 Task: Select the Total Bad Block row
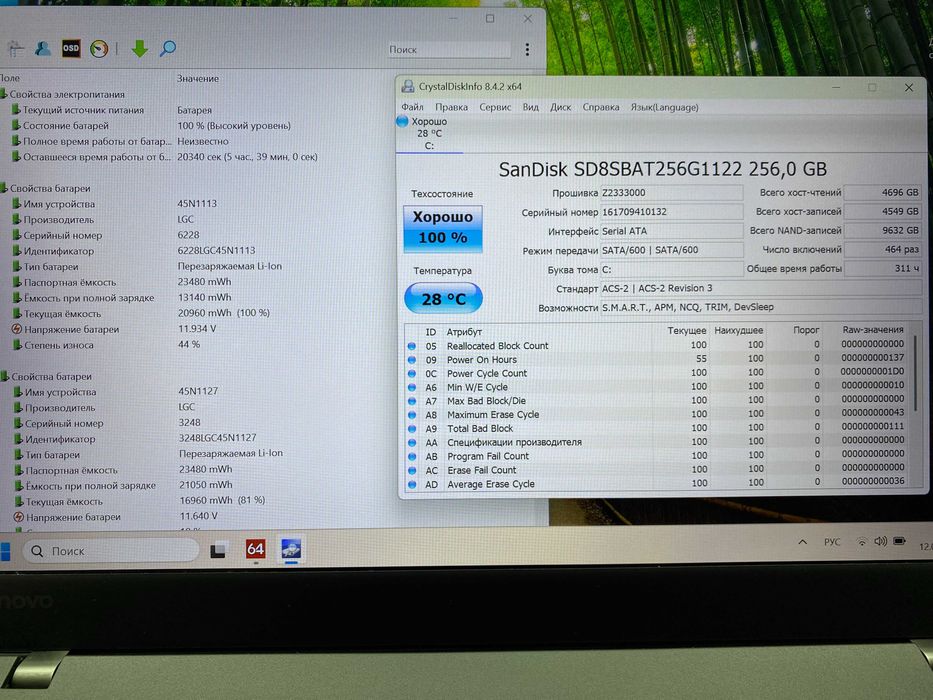tap(657, 427)
